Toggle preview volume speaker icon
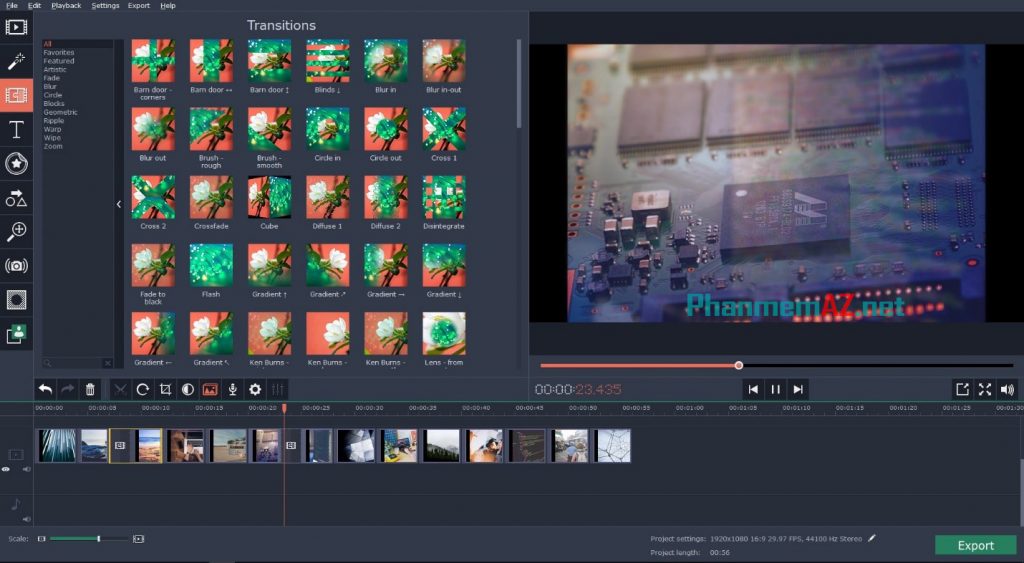Image resolution: width=1024 pixels, height=563 pixels. (x=1007, y=389)
